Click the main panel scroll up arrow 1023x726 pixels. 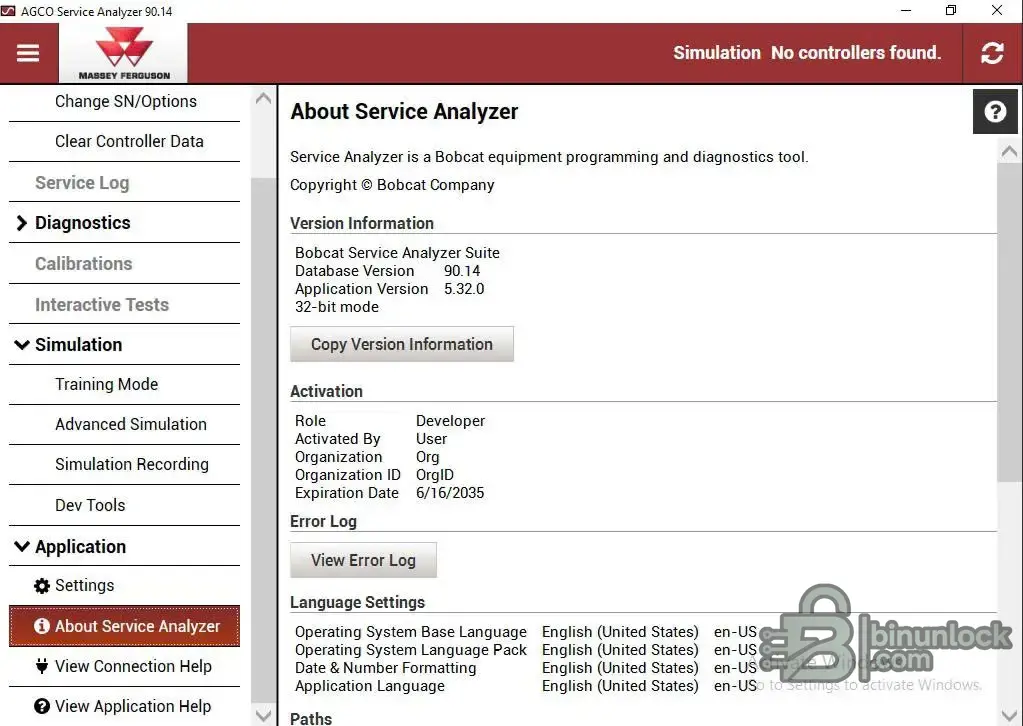coord(1009,153)
